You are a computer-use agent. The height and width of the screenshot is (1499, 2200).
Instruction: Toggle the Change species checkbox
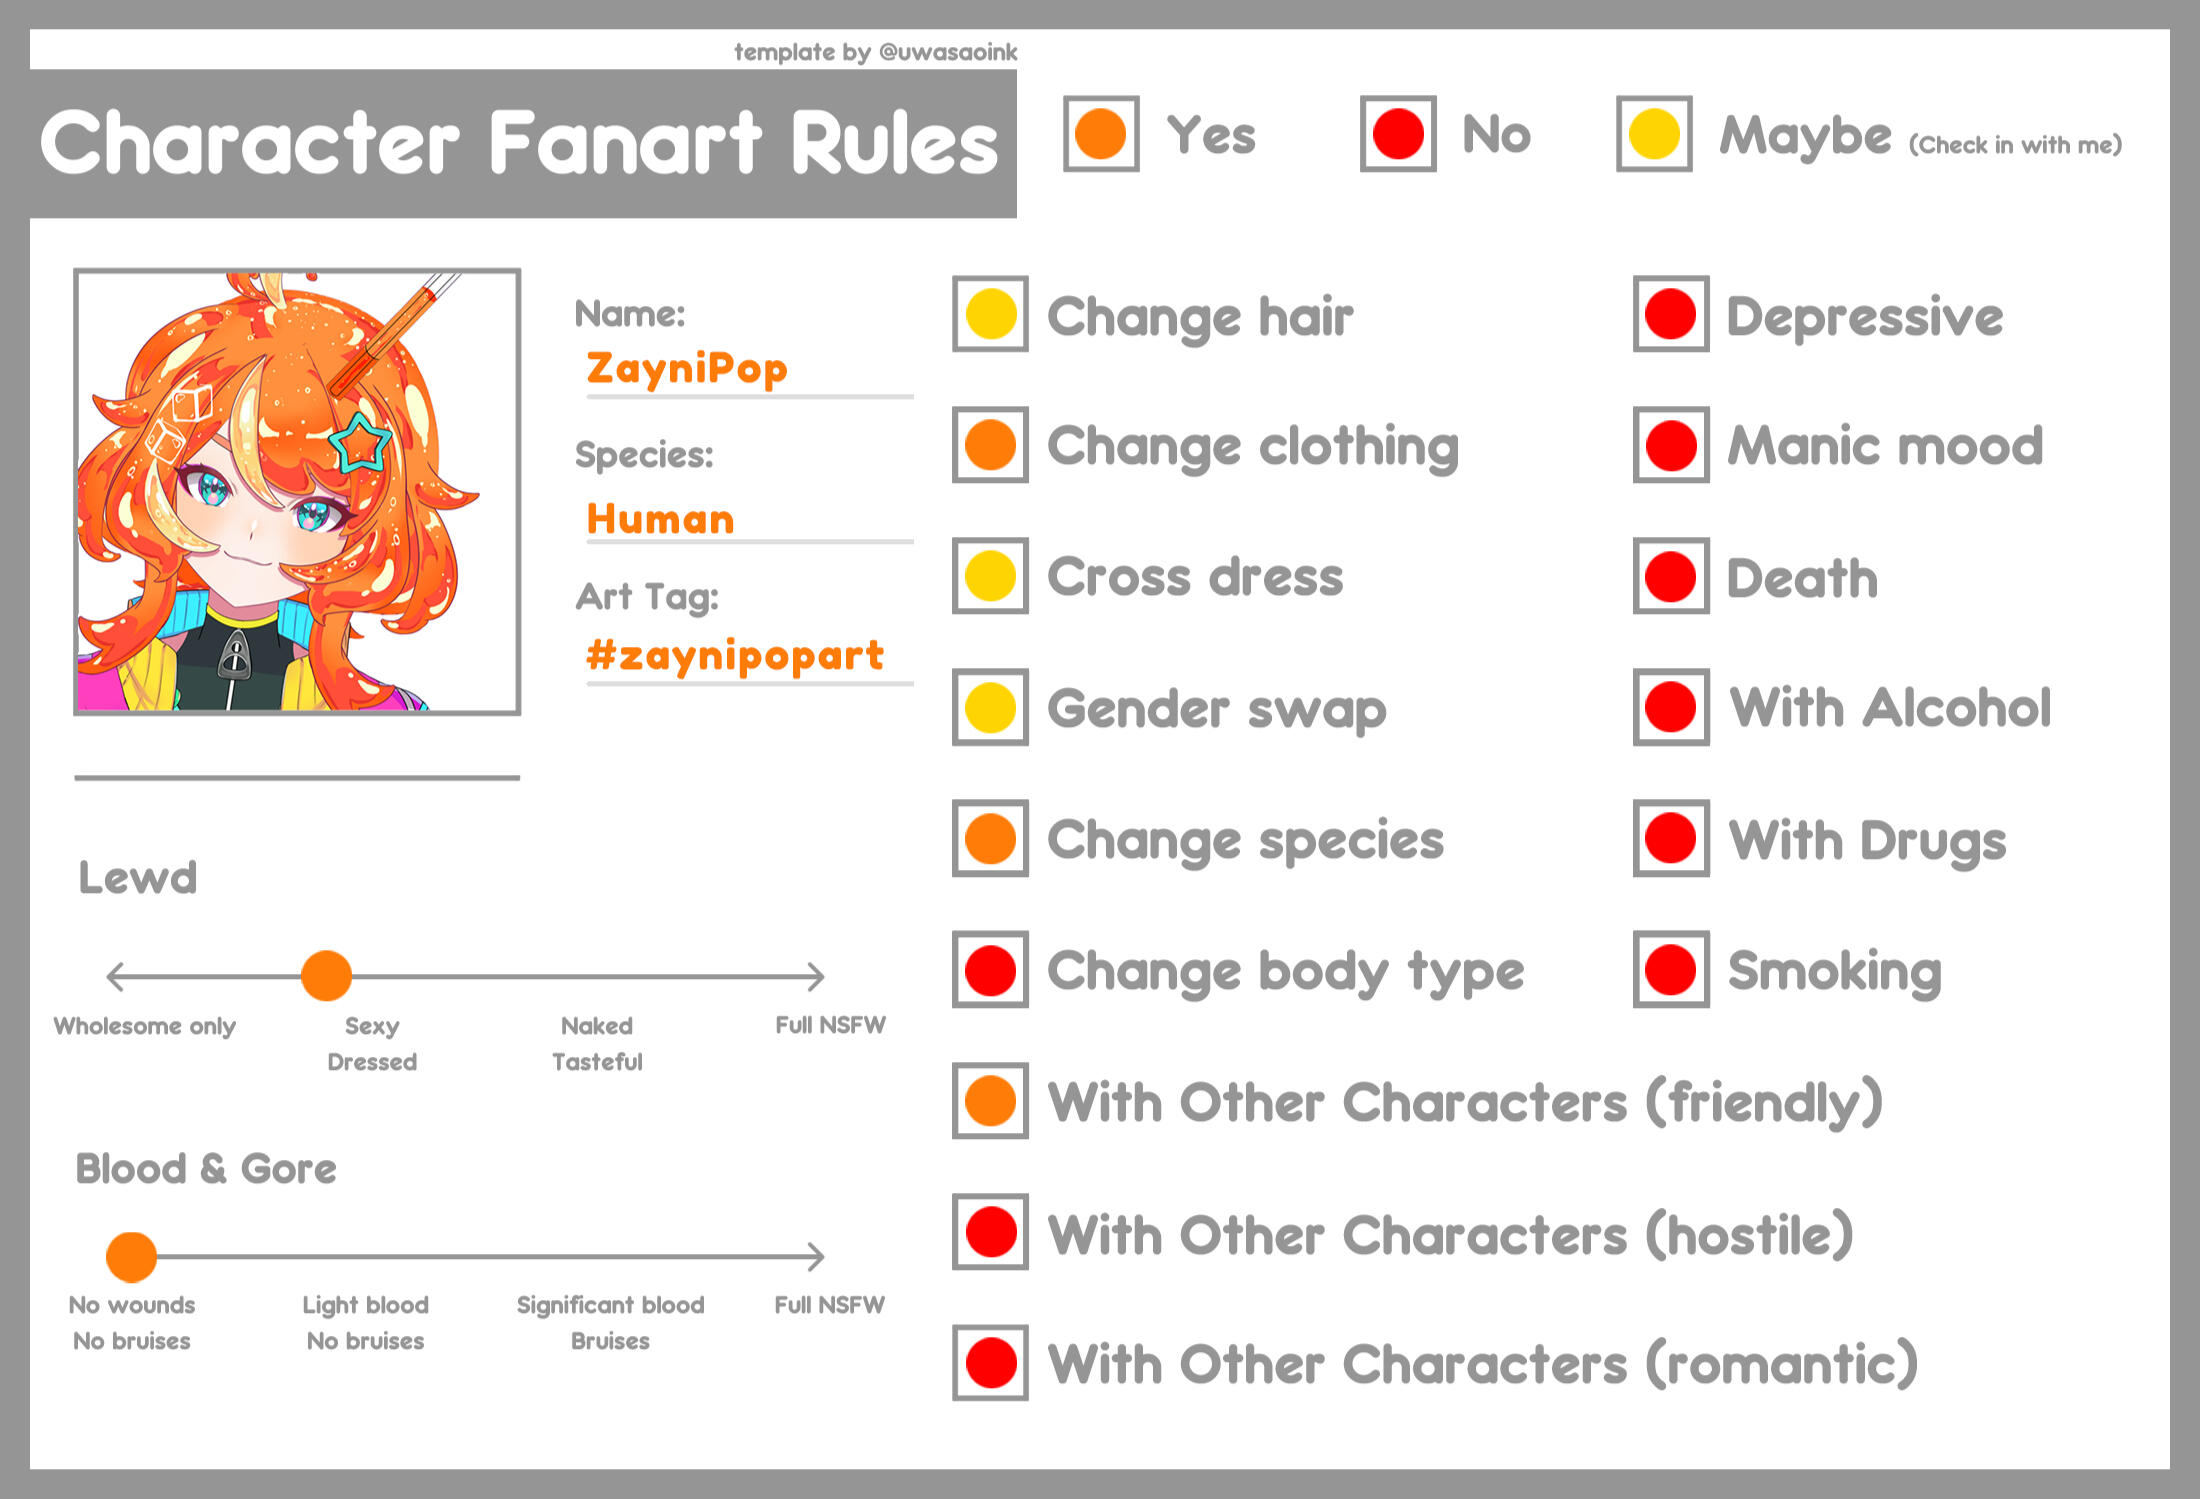[990, 838]
